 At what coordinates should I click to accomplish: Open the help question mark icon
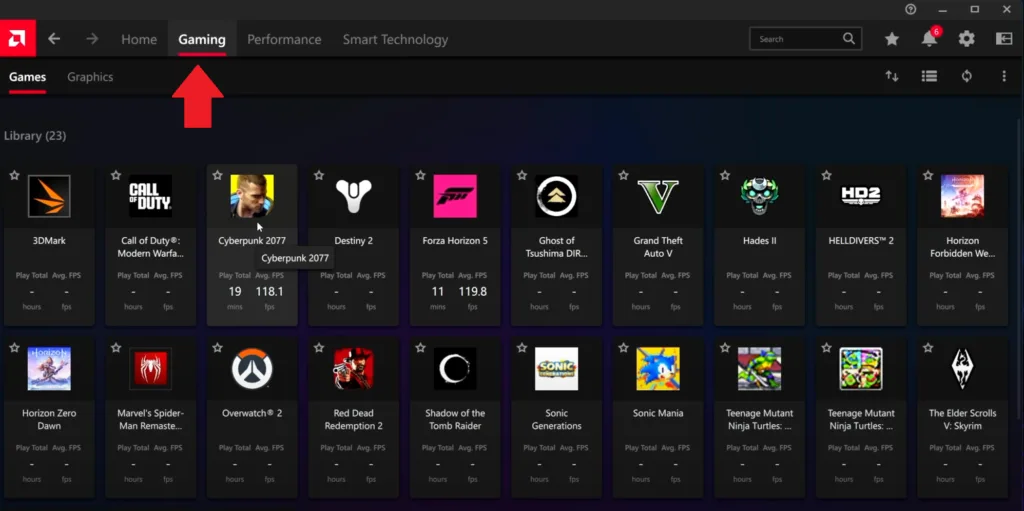click(910, 9)
